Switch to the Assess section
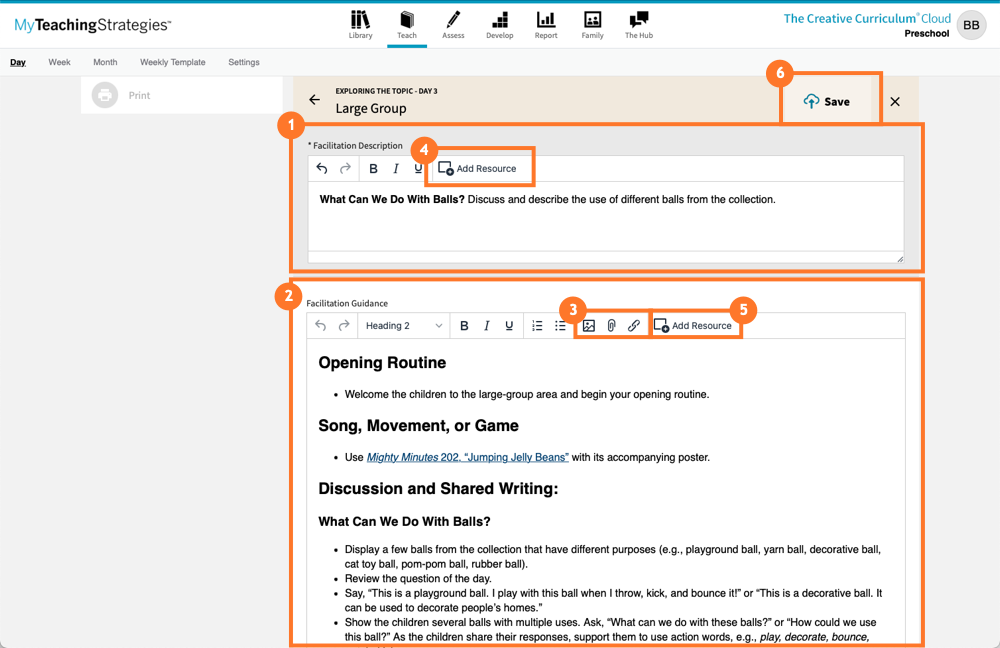Viewport: 1000px width, 648px height. pos(453,25)
